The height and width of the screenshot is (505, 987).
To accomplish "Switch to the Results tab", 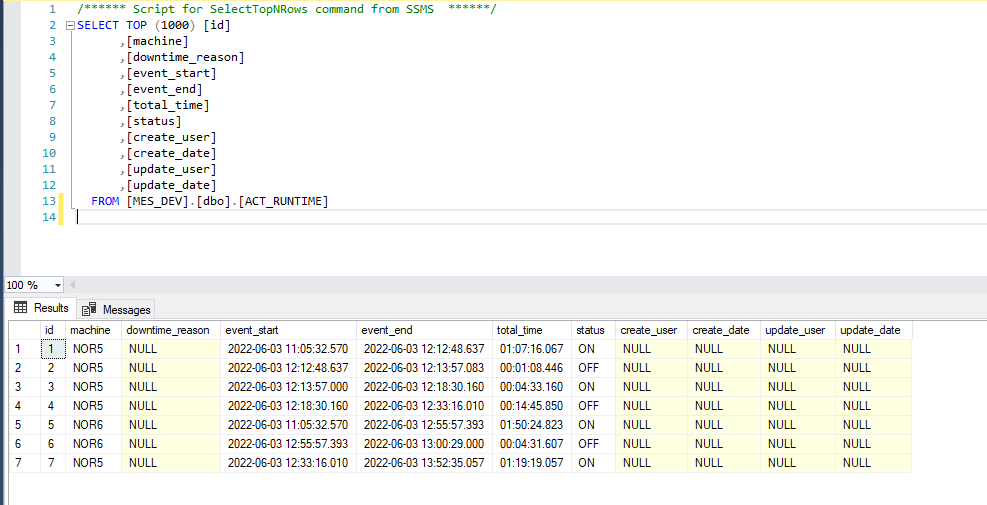I will click(x=42, y=308).
